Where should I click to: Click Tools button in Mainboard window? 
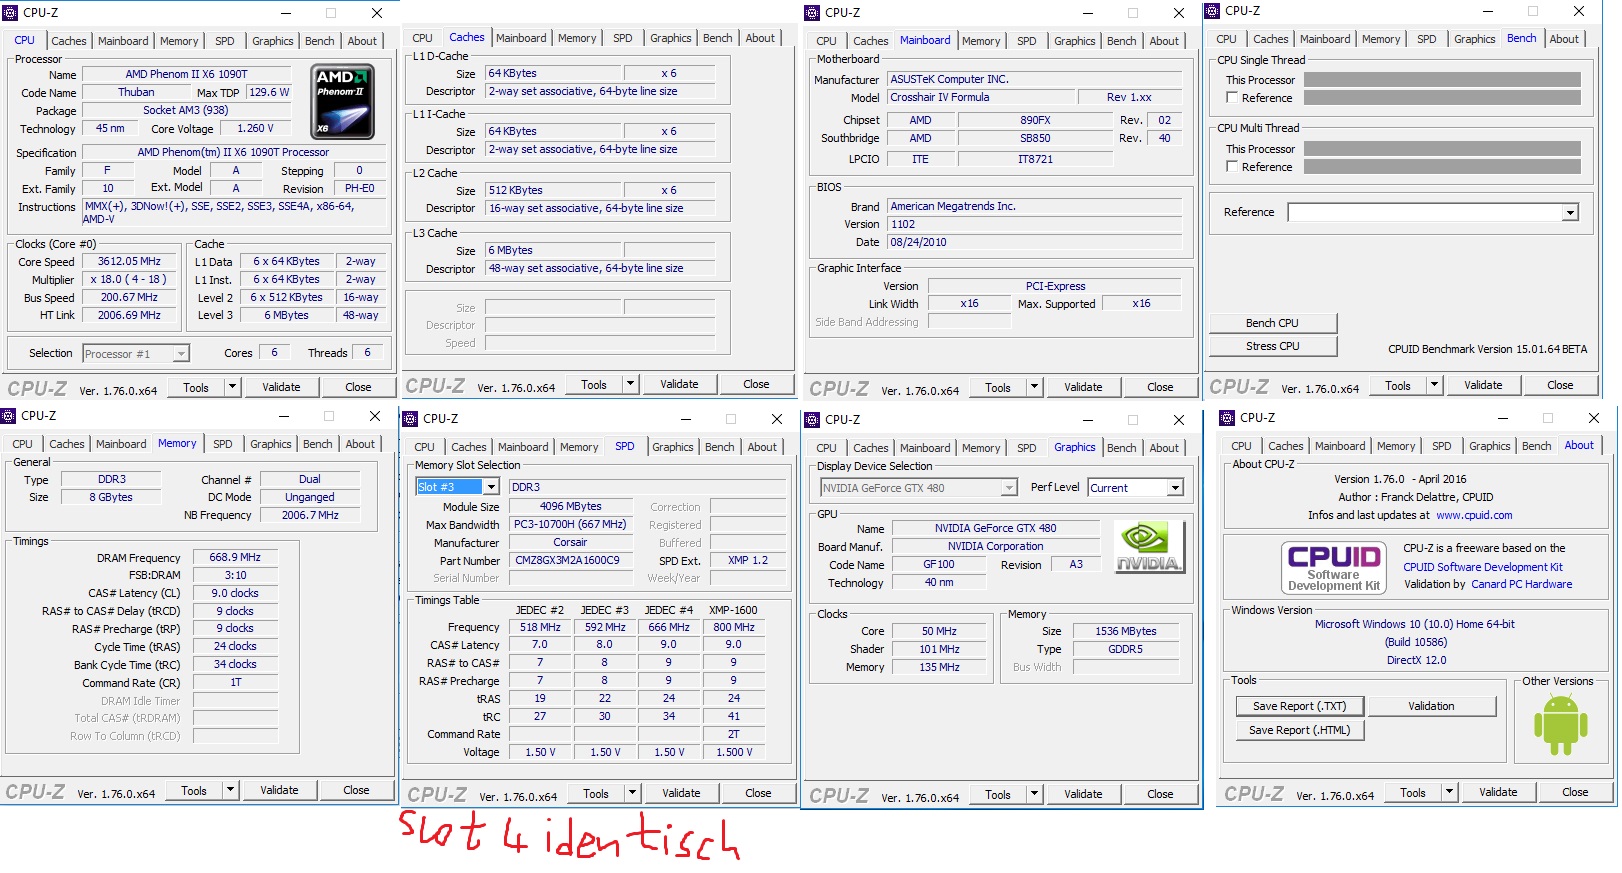(x=998, y=387)
